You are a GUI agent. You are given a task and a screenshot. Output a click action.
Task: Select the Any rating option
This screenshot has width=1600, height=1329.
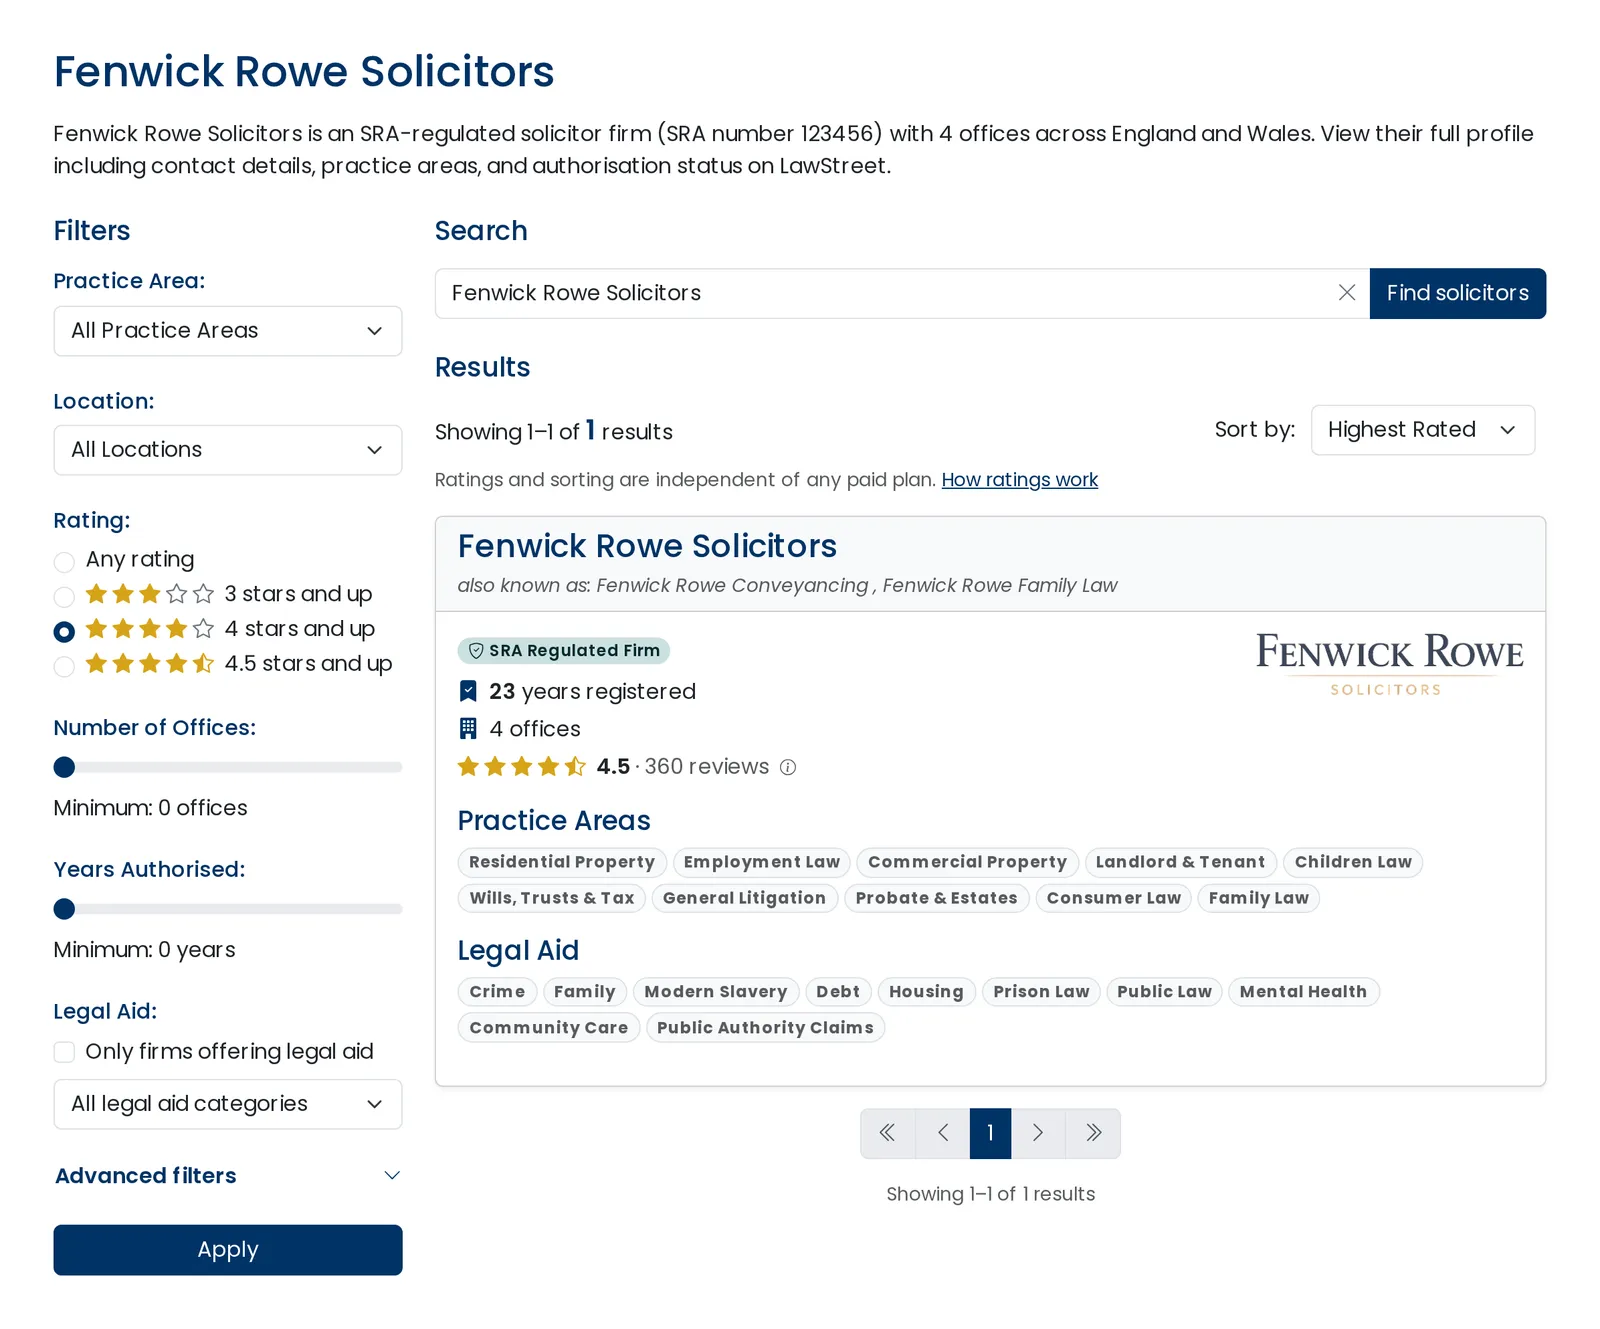tap(64, 561)
